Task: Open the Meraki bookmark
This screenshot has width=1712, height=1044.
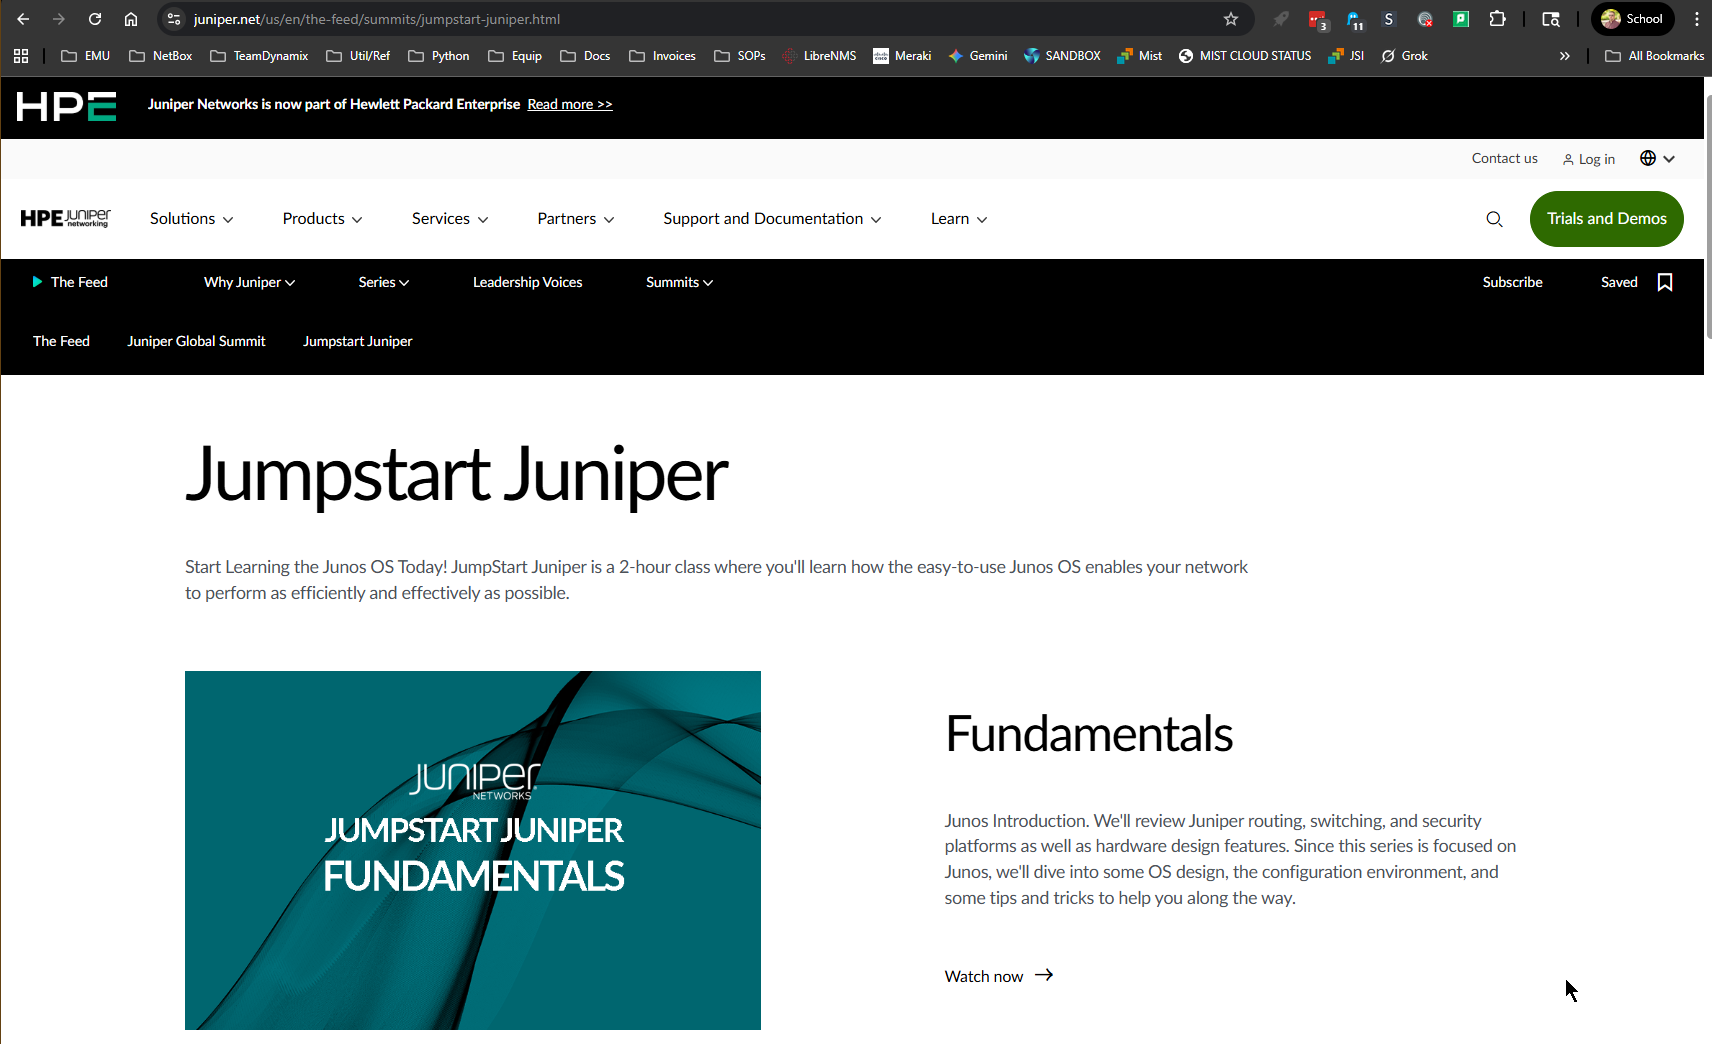Action: [x=902, y=56]
